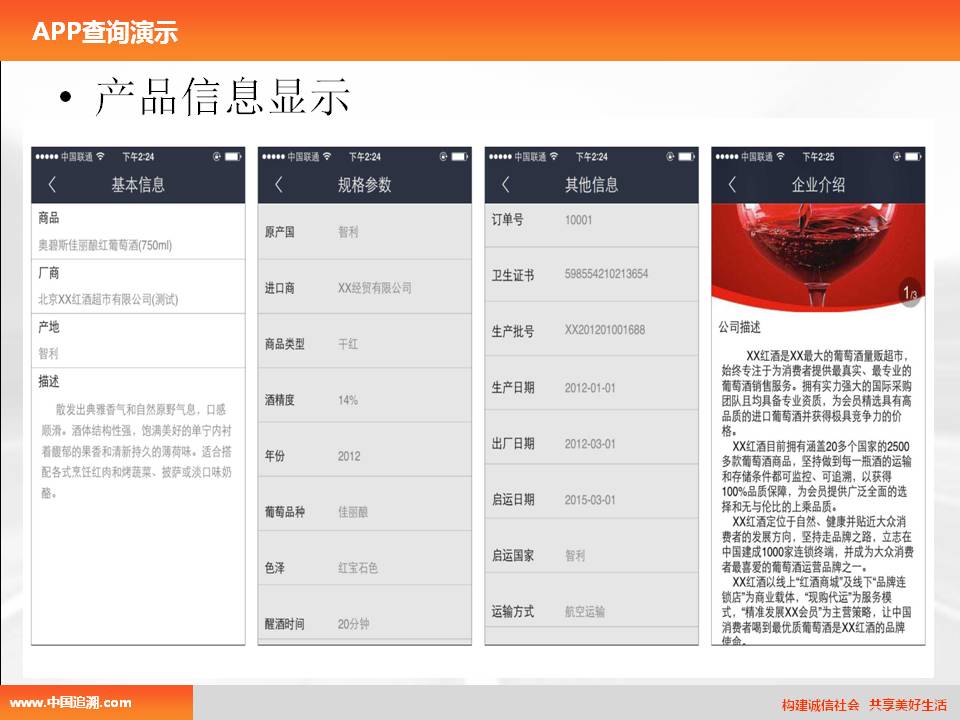Select the 干红 product type value
The width and height of the screenshot is (960, 720).
pyautogui.click(x=348, y=343)
